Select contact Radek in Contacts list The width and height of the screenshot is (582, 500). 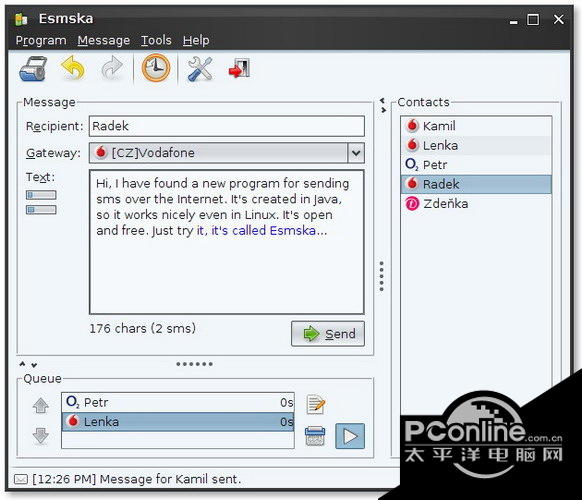476,184
